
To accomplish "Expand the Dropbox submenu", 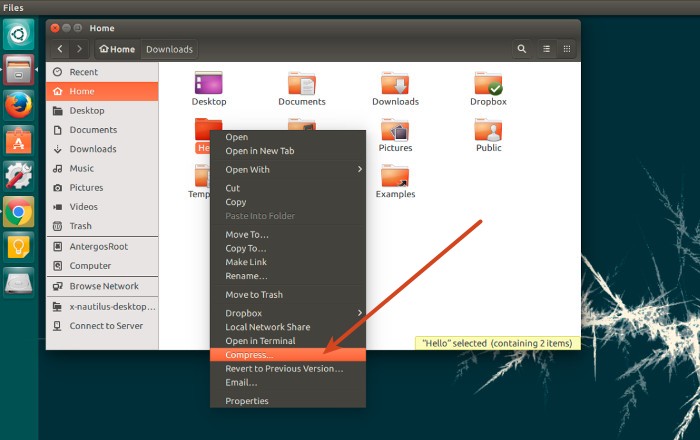I will pyautogui.click(x=288, y=313).
